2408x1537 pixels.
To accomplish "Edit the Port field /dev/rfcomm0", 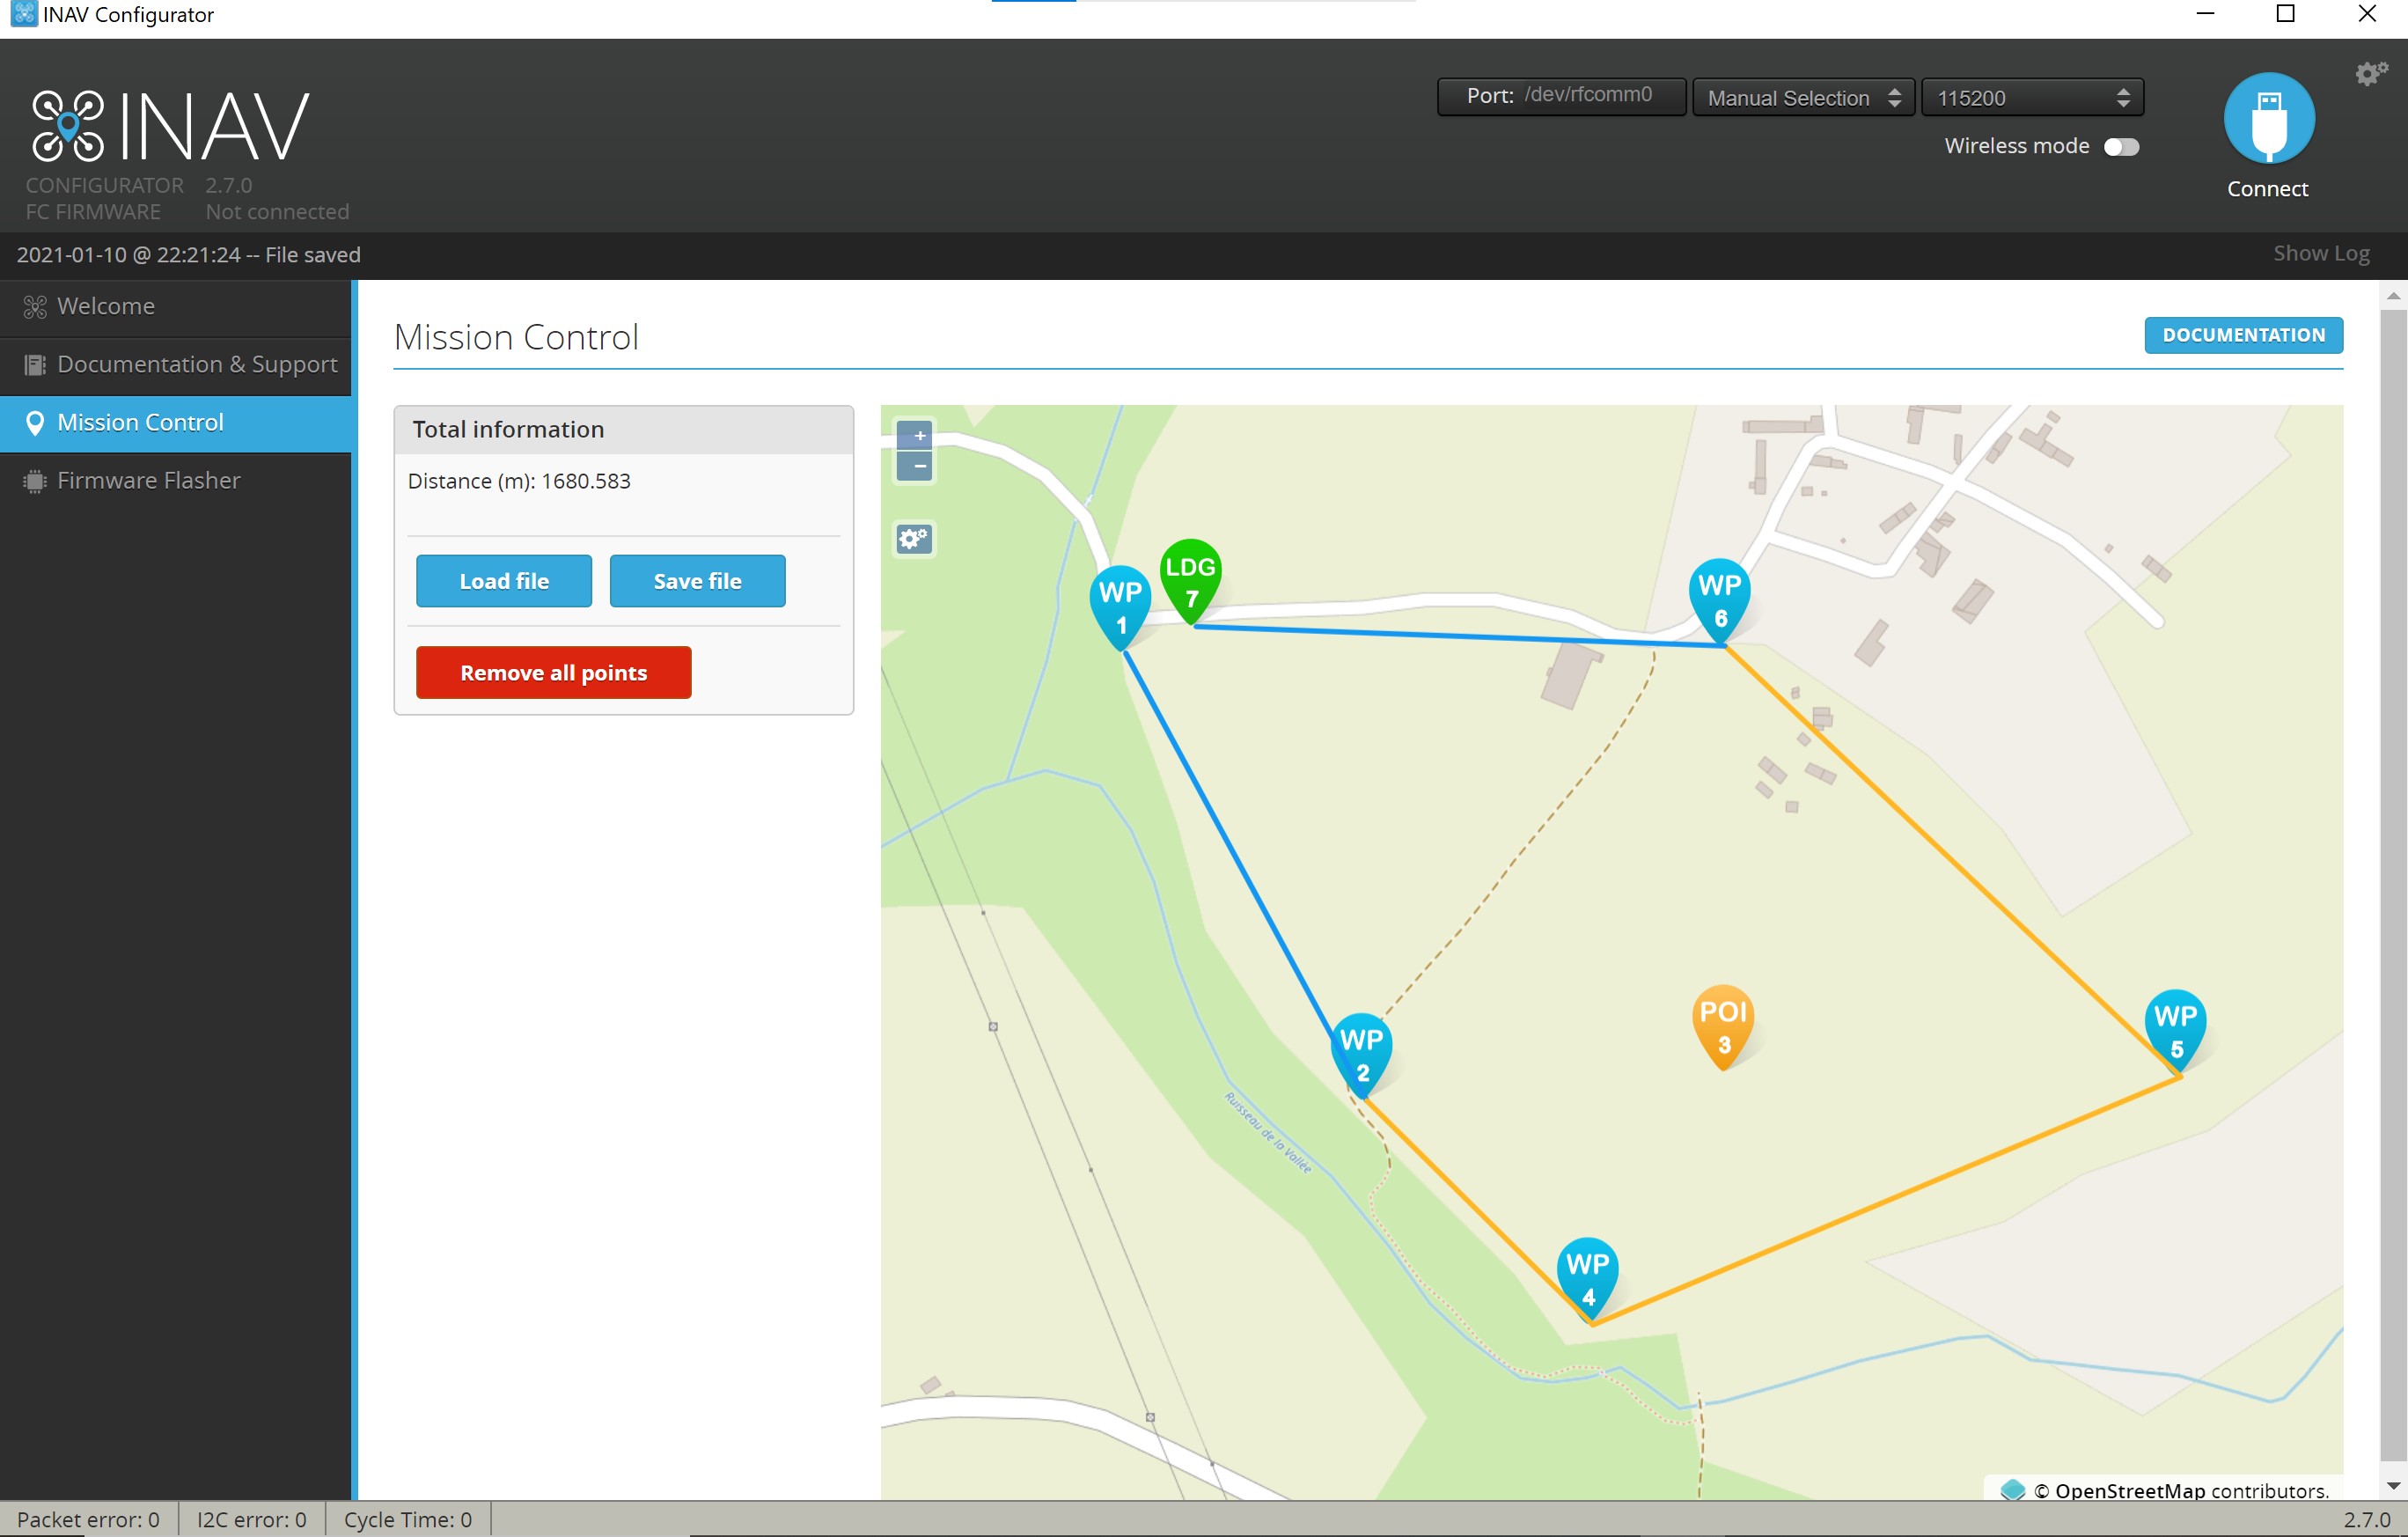I will (1590, 95).
